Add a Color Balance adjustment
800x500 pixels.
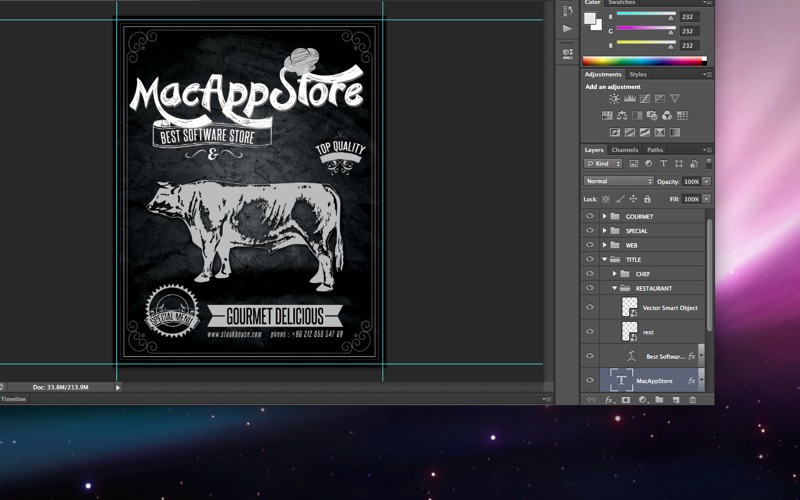point(622,115)
